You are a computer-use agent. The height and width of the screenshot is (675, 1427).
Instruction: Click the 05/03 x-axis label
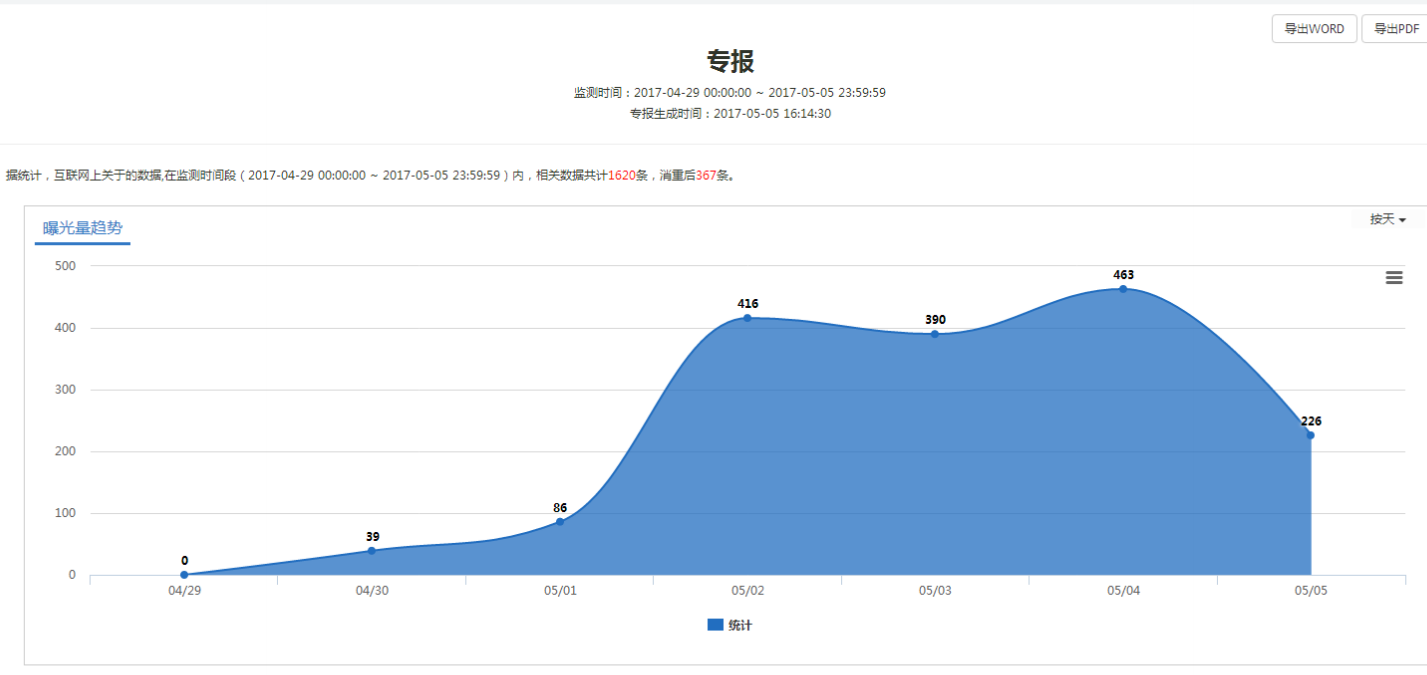tap(935, 591)
